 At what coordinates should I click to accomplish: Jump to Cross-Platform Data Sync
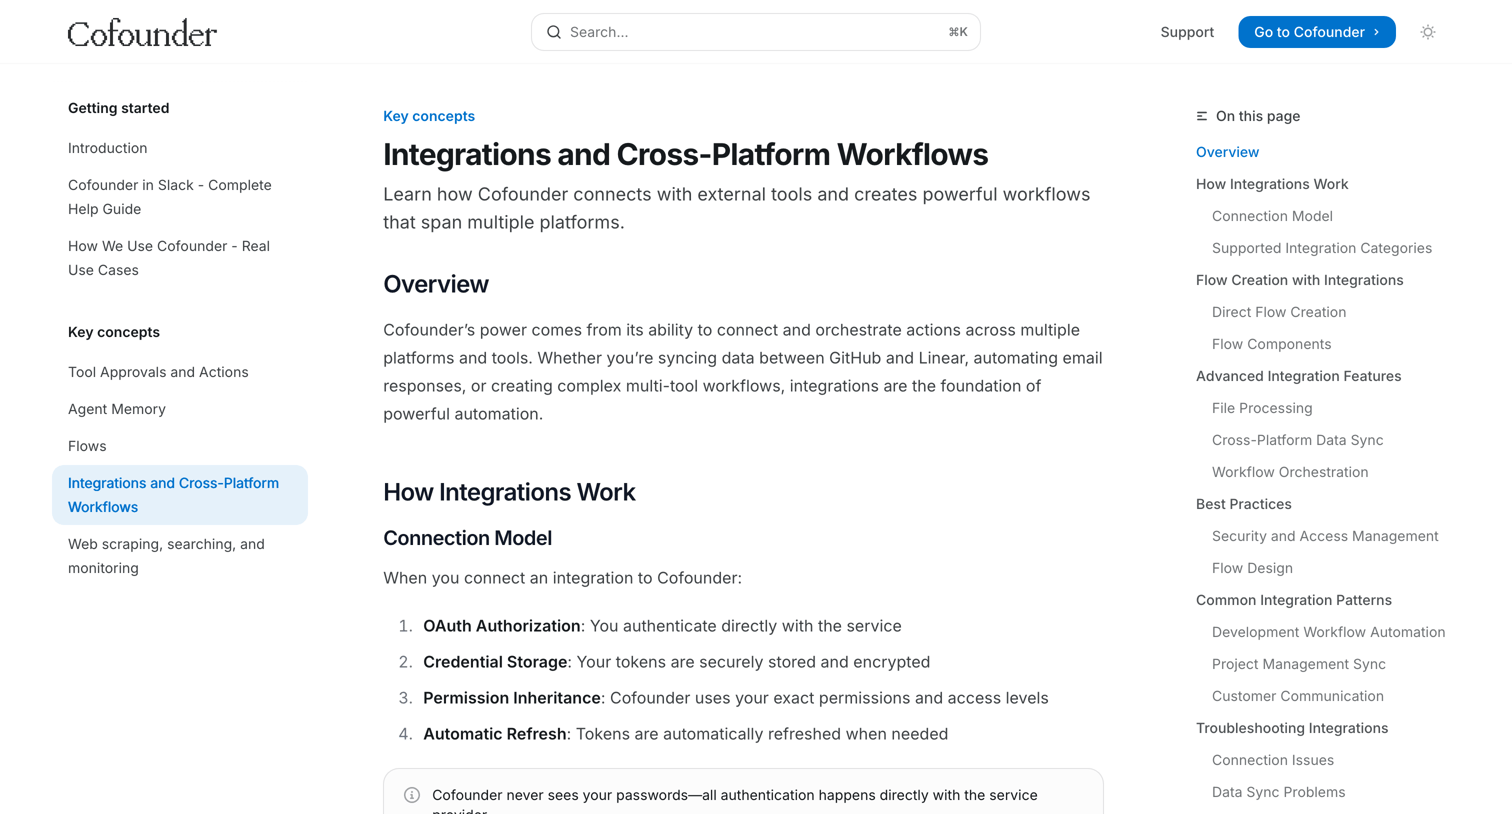1298,440
